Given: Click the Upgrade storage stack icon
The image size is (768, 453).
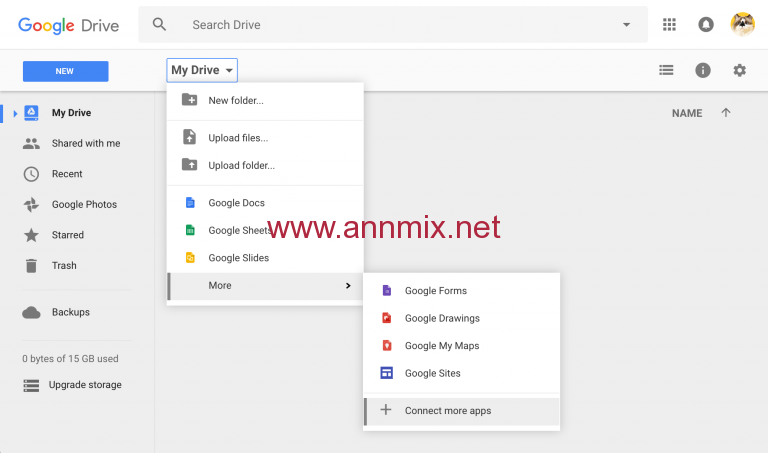Looking at the screenshot, I should pyautogui.click(x=31, y=385).
